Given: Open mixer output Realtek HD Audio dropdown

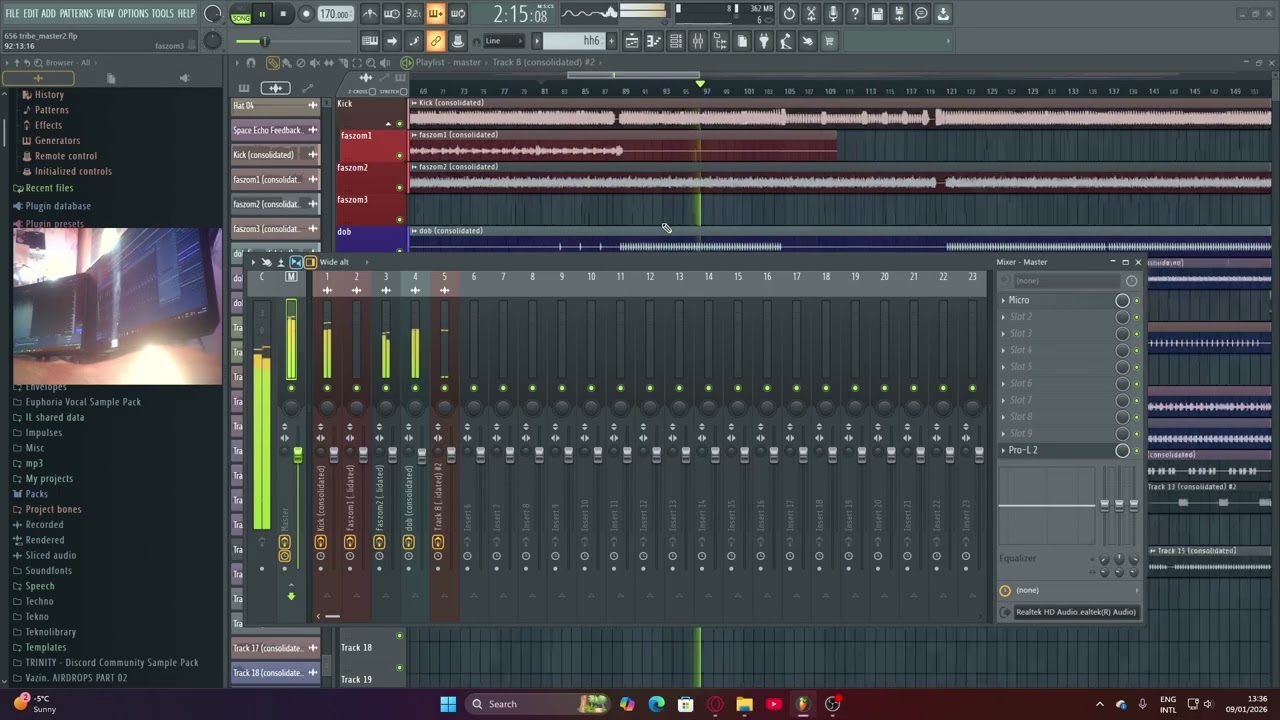Looking at the screenshot, I should point(1076,612).
